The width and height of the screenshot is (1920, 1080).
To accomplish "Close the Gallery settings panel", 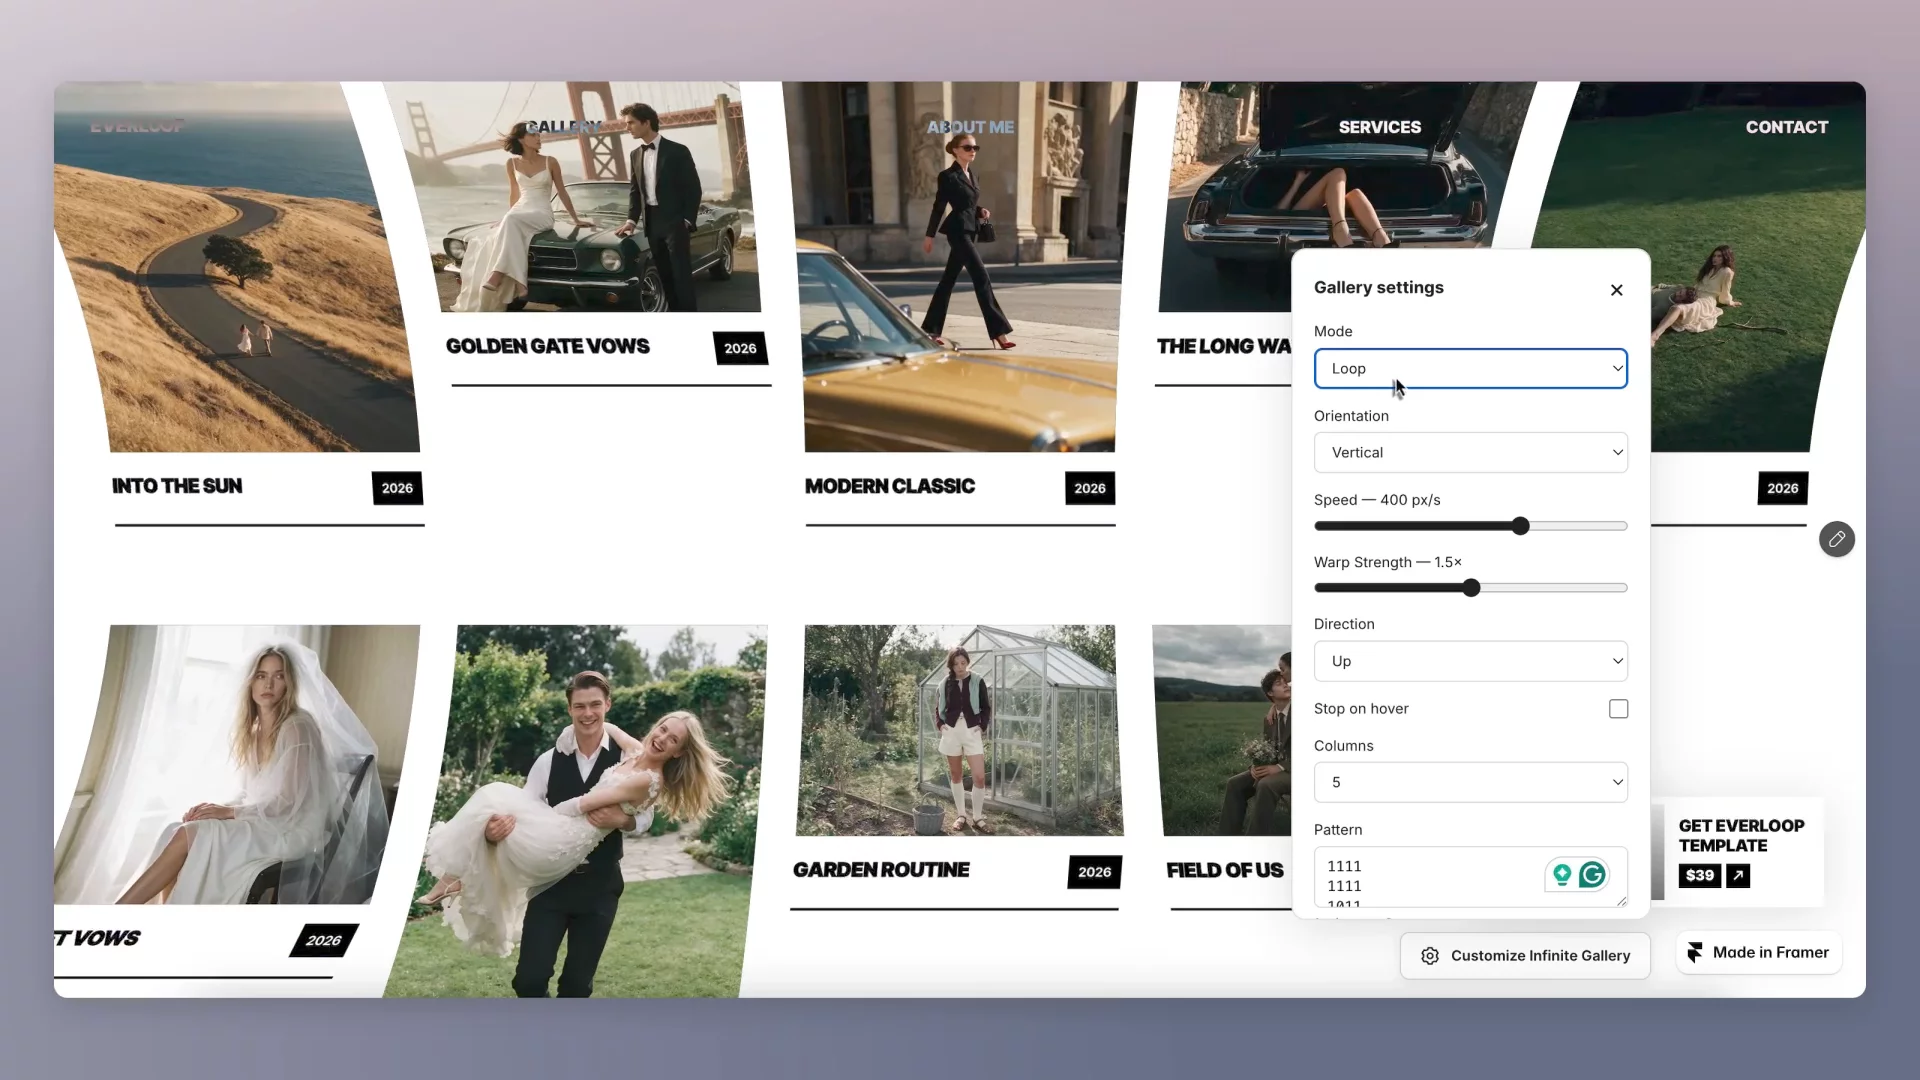I will tap(1616, 290).
